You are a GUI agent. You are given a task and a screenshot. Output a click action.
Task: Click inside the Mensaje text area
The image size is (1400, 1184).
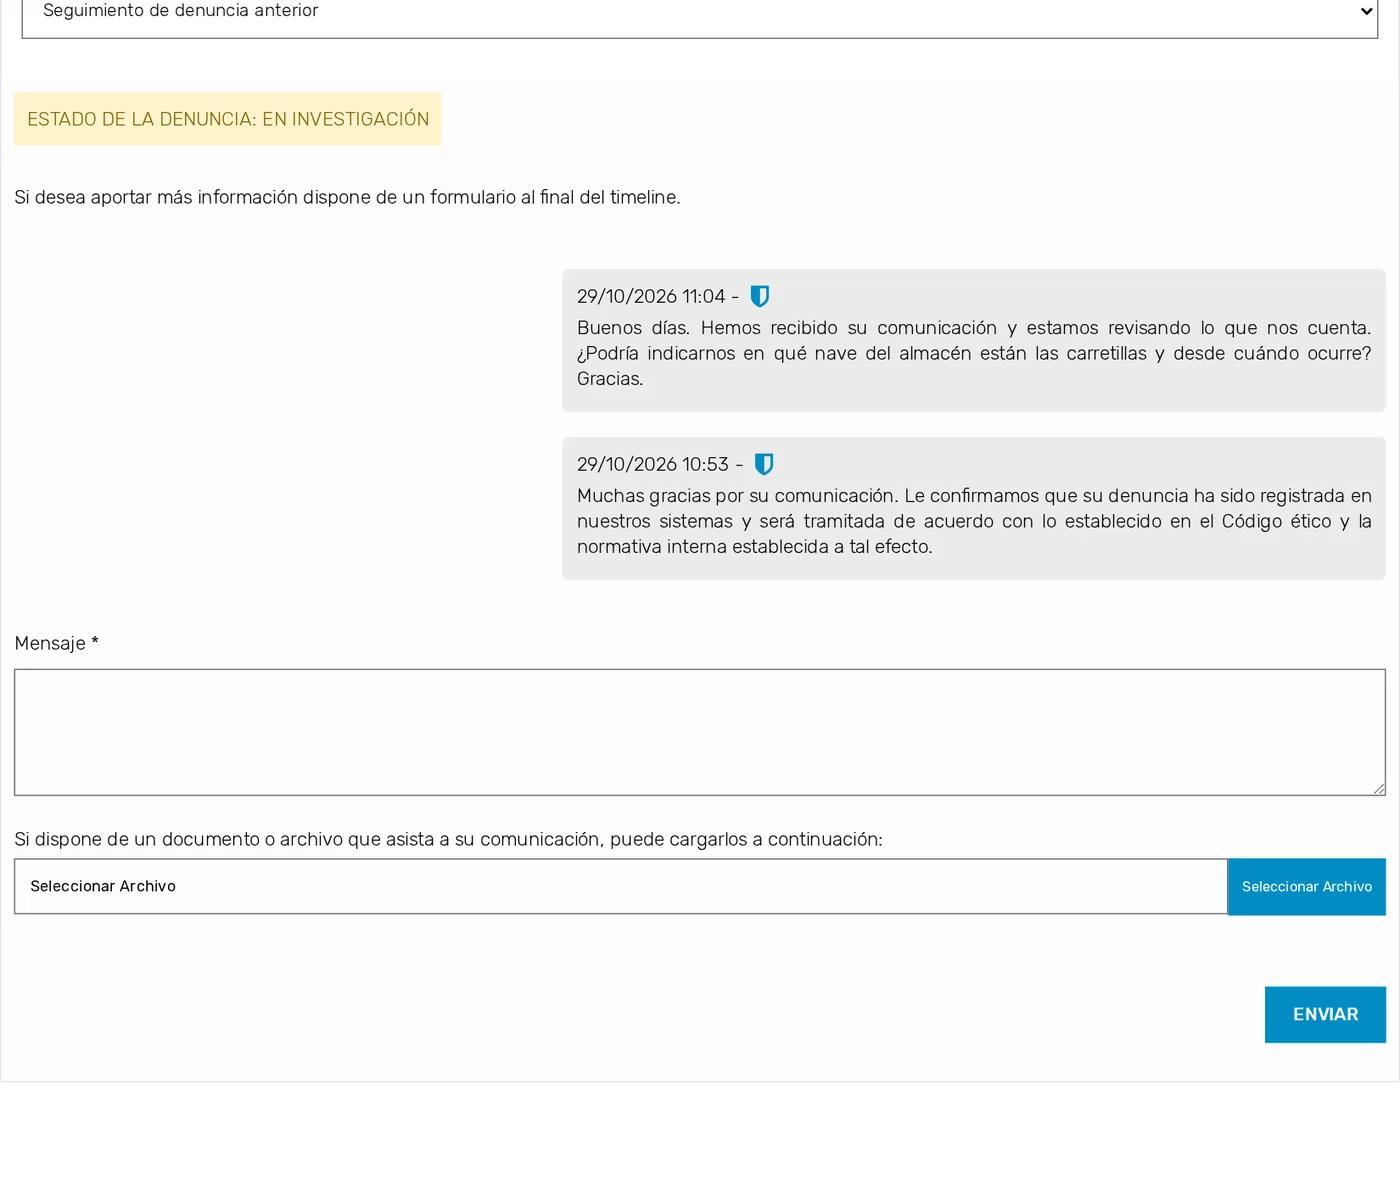click(700, 732)
